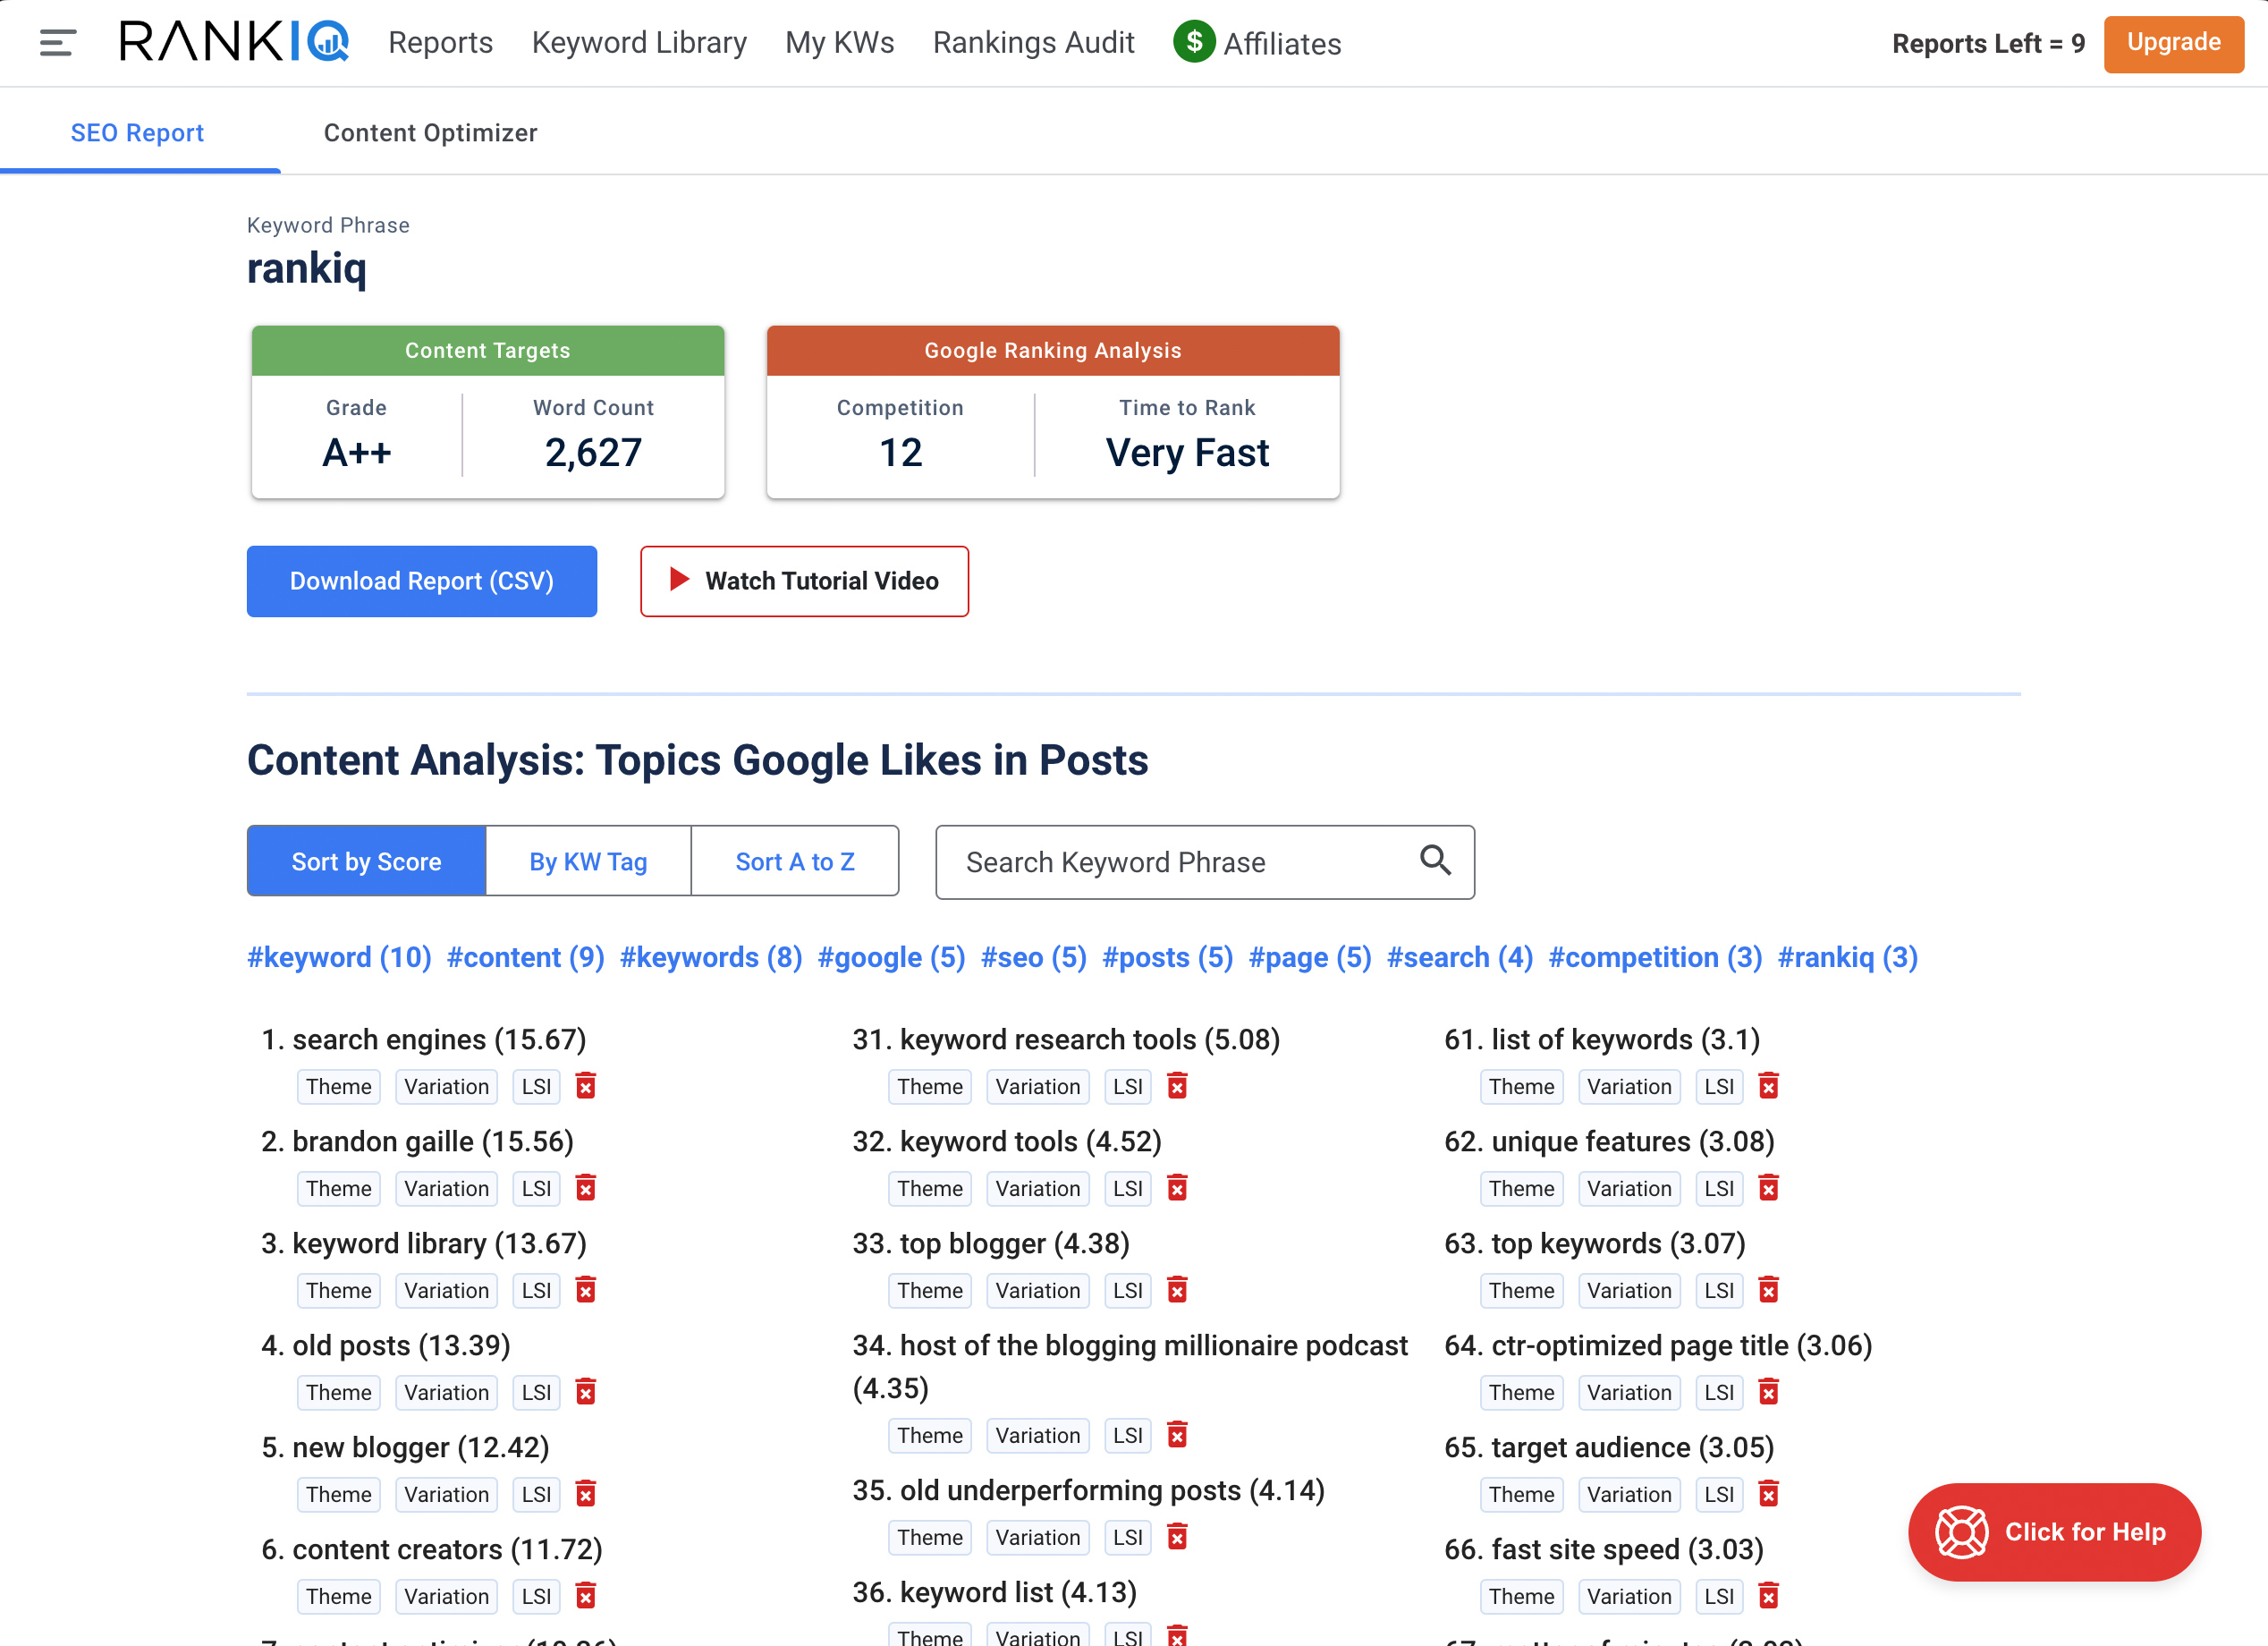Open the Keyword Library page
Viewport: 2268px width, 1646px height.
click(639, 42)
